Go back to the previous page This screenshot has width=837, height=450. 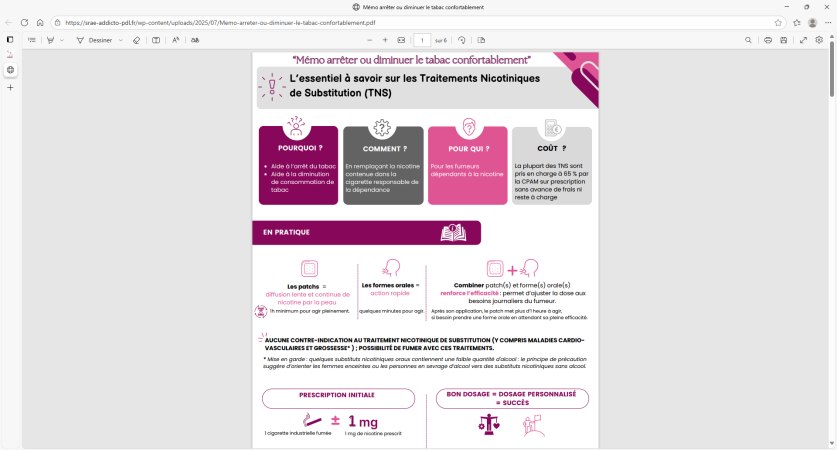(9, 22)
